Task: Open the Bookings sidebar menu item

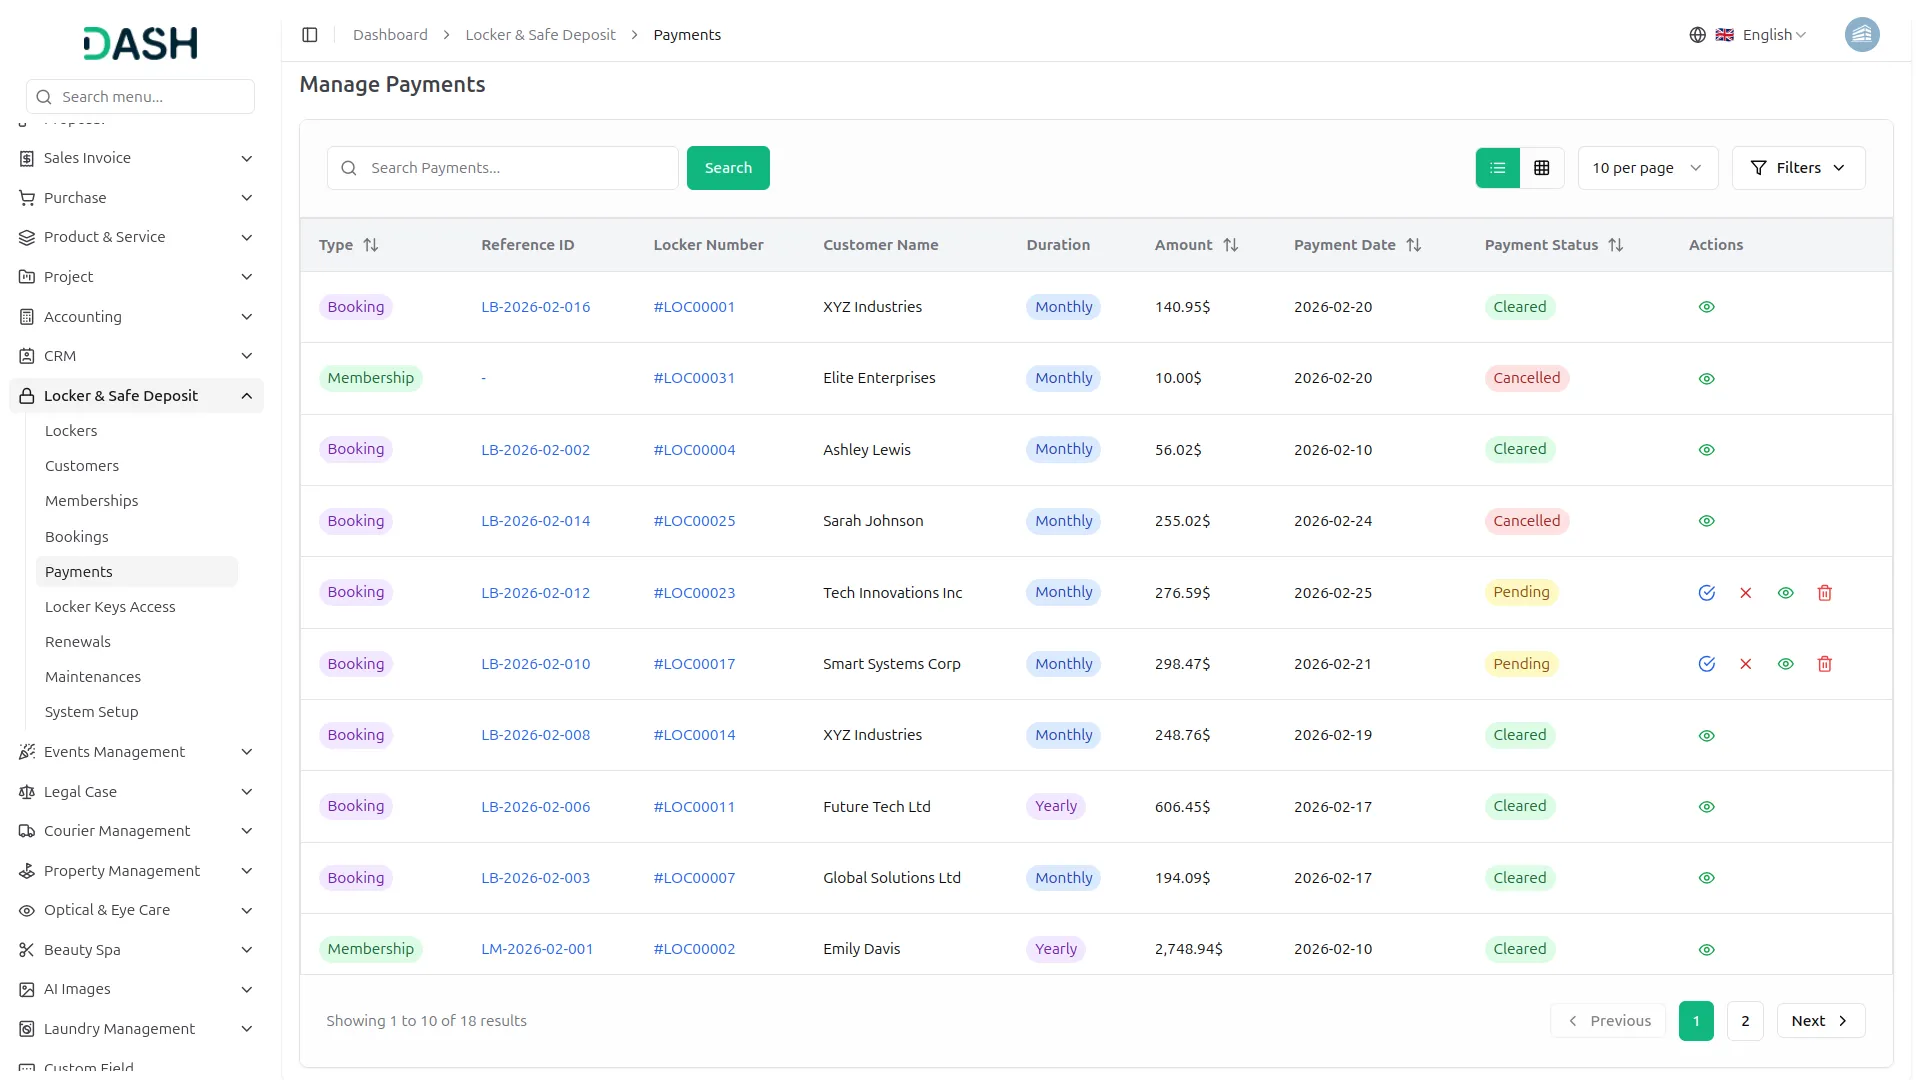Action: point(76,536)
